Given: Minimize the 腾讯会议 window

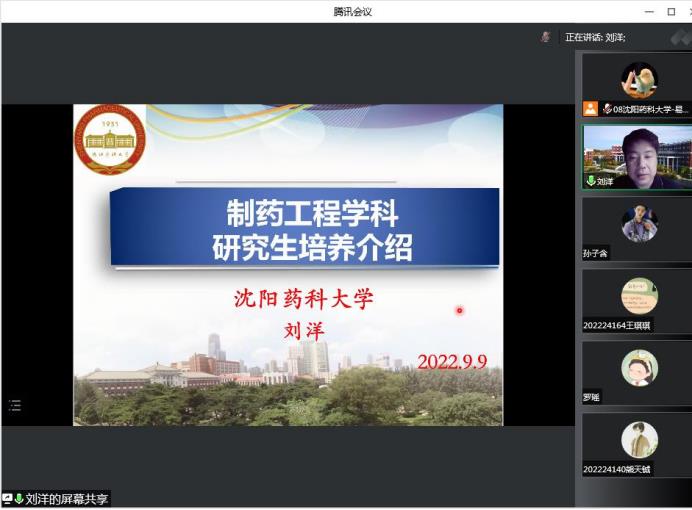Looking at the screenshot, I should [x=649, y=11].
